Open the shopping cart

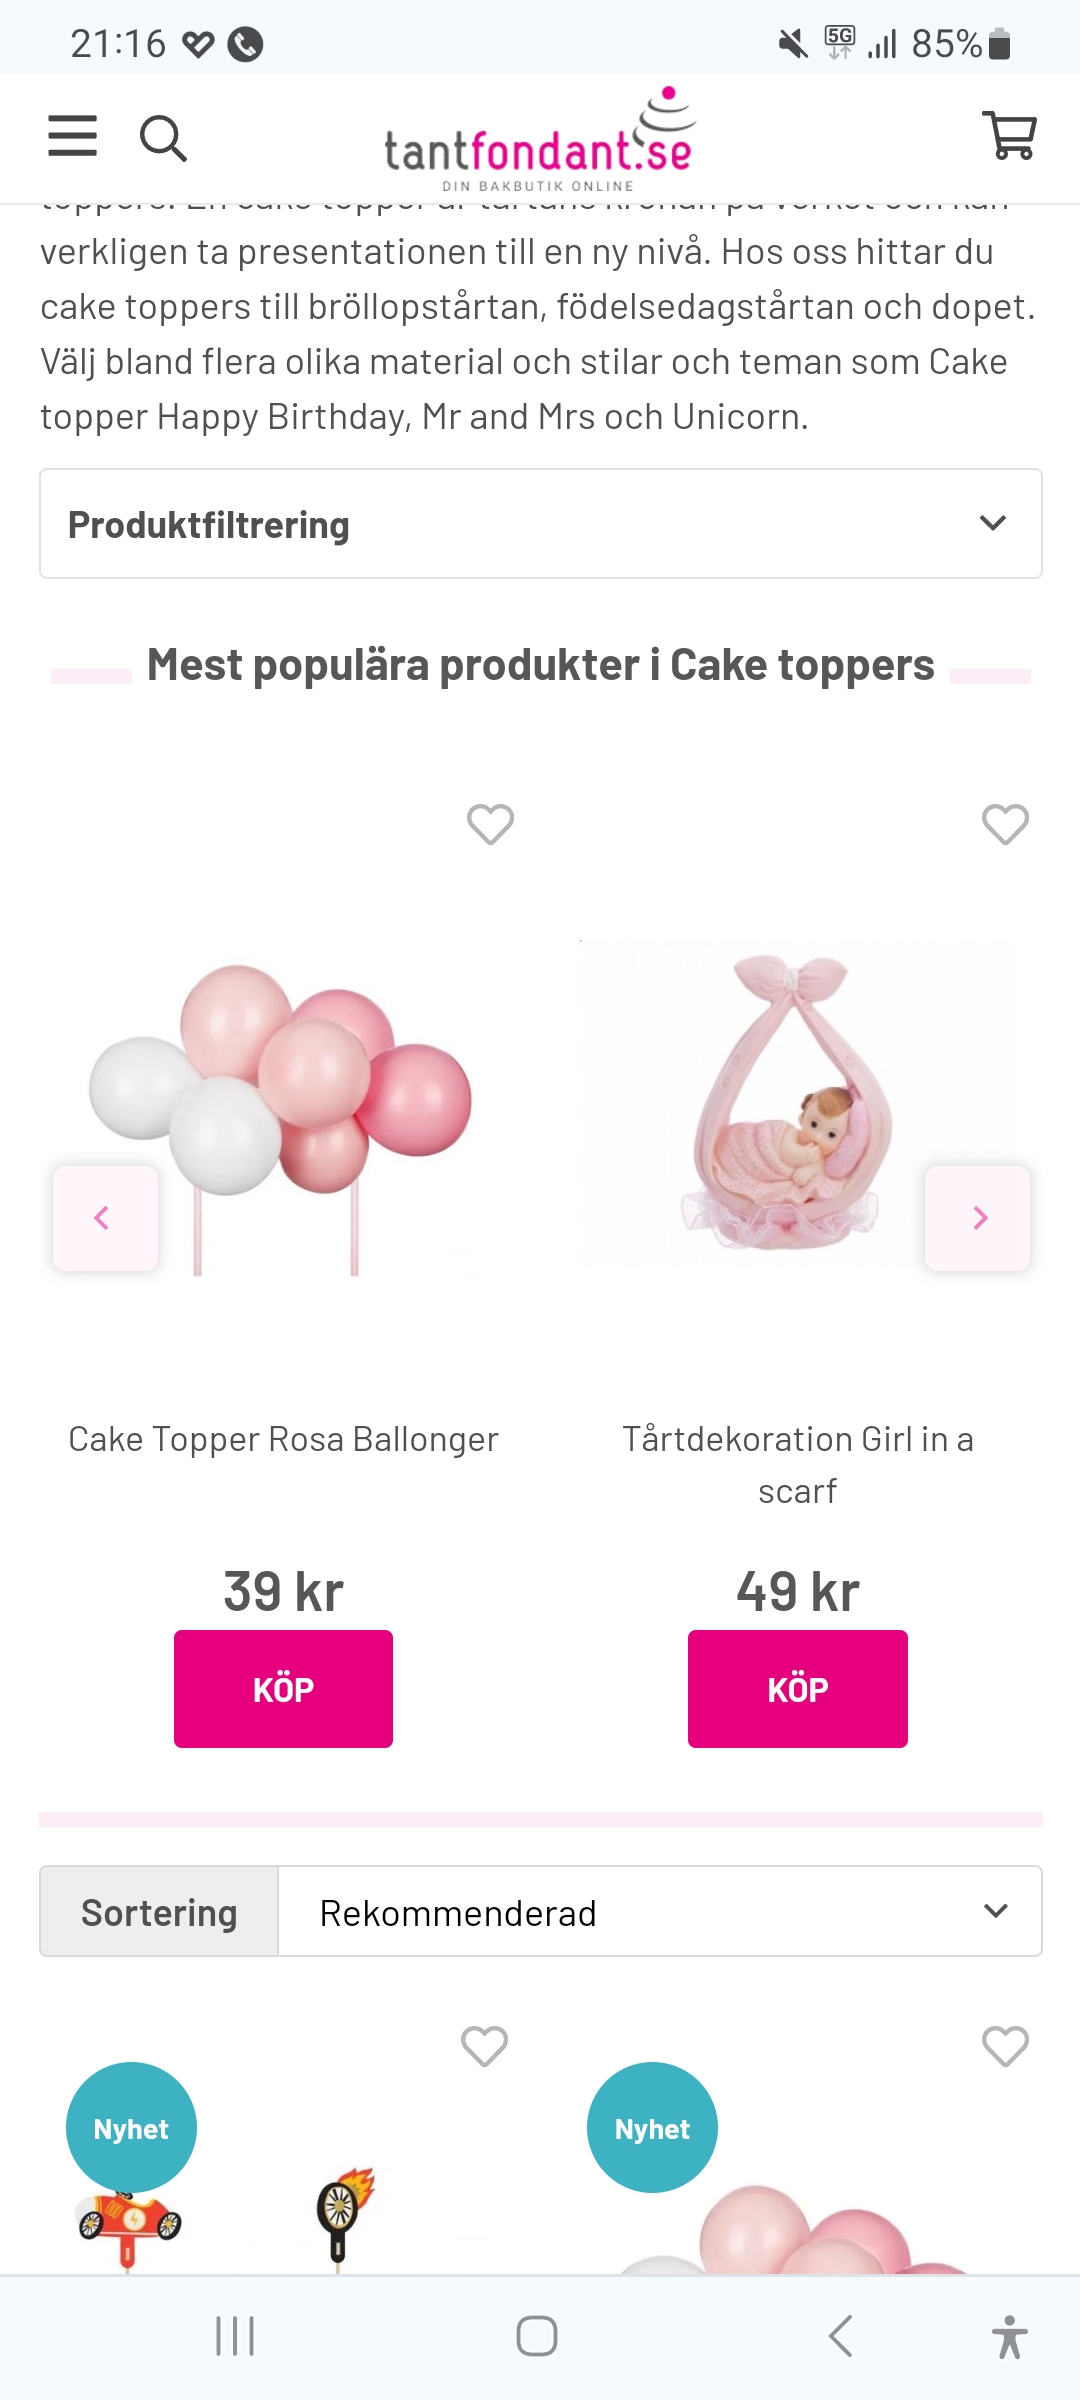pyautogui.click(x=1010, y=135)
